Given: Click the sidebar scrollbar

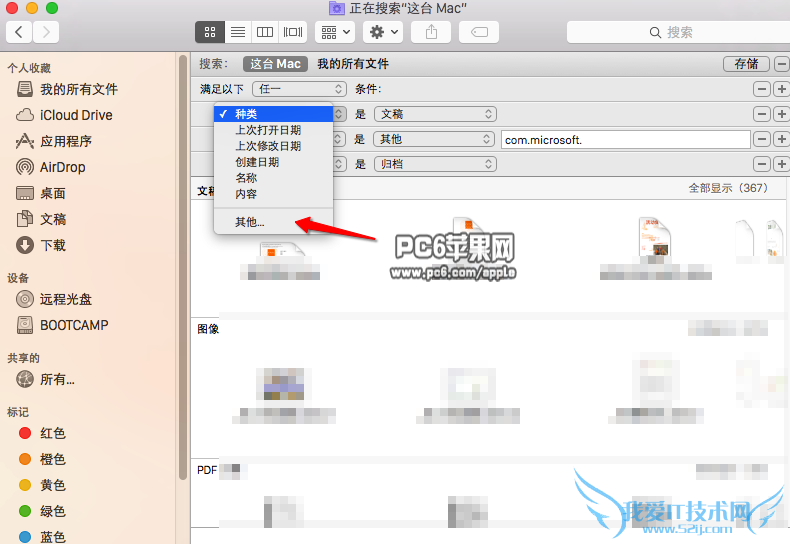Looking at the screenshot, I should (183, 267).
